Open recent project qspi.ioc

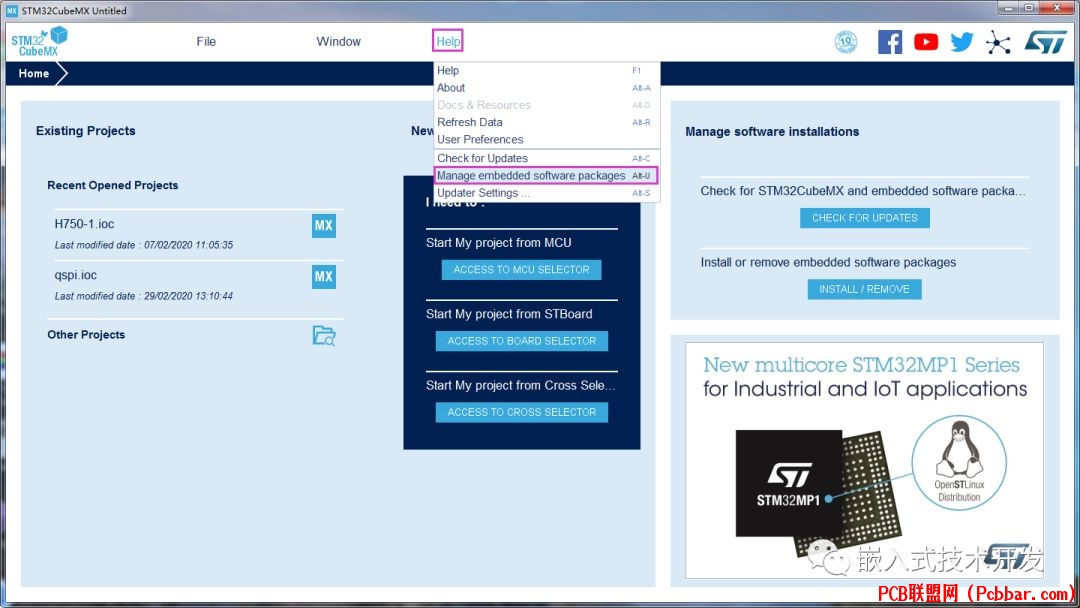pyautogui.click(x=76, y=275)
